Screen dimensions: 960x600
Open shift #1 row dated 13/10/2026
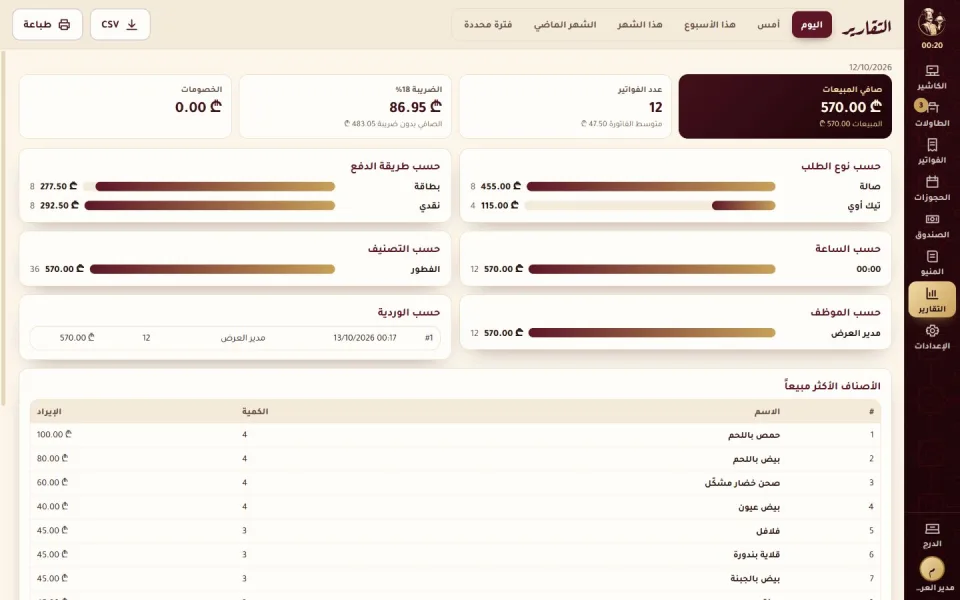point(234,337)
